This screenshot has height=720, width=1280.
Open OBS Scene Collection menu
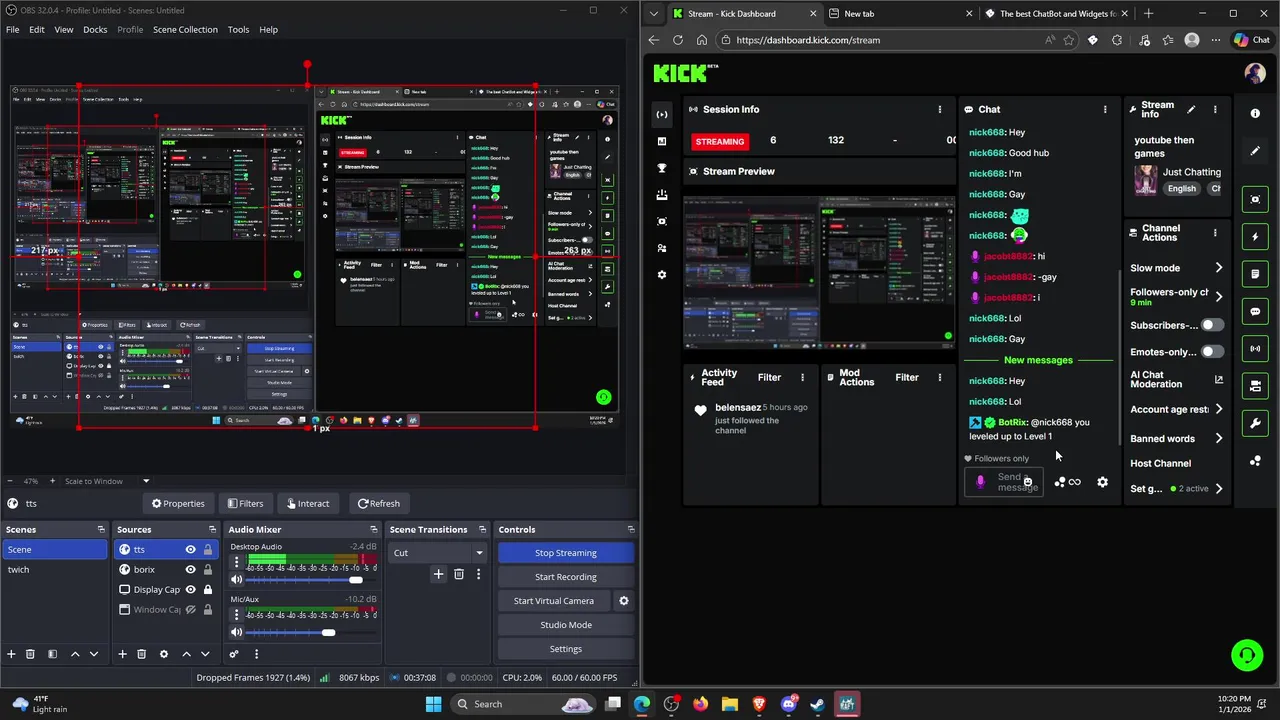[x=185, y=29]
